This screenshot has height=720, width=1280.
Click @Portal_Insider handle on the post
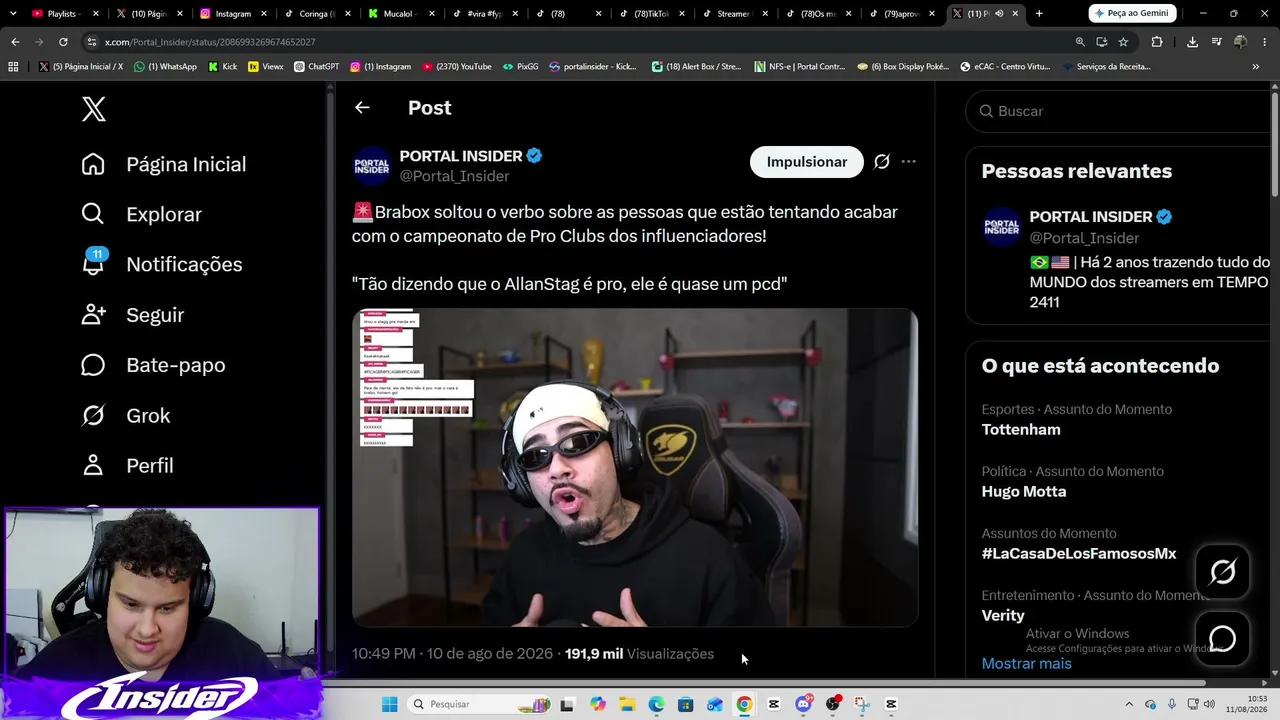click(455, 176)
